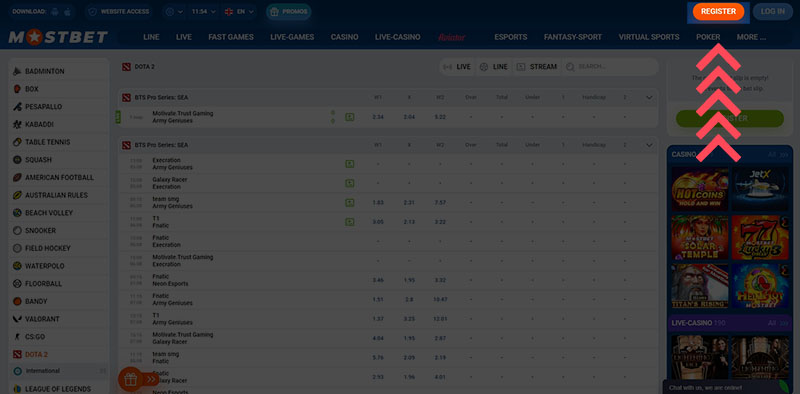
Task: Select the Australian Rules icon
Action: coord(17,195)
